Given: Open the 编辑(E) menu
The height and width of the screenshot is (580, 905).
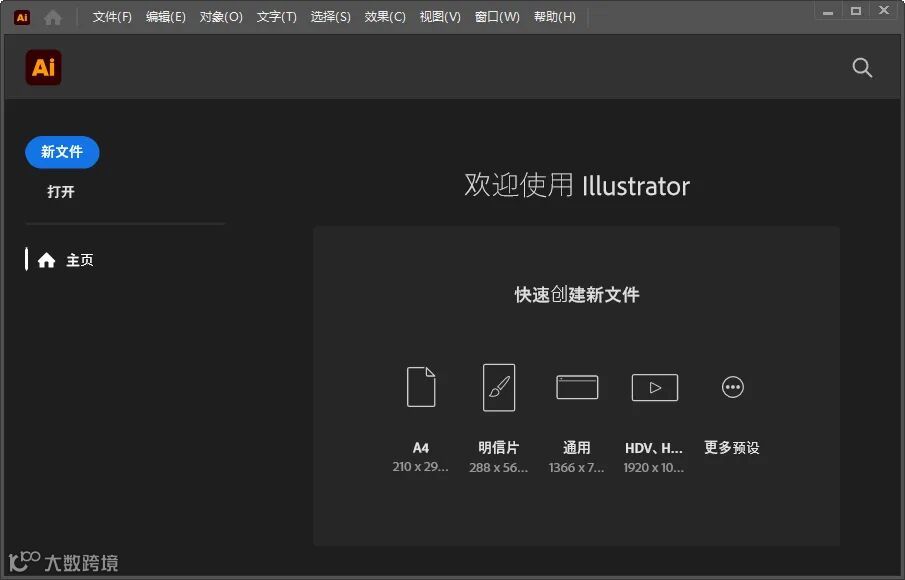Looking at the screenshot, I should click(x=166, y=17).
